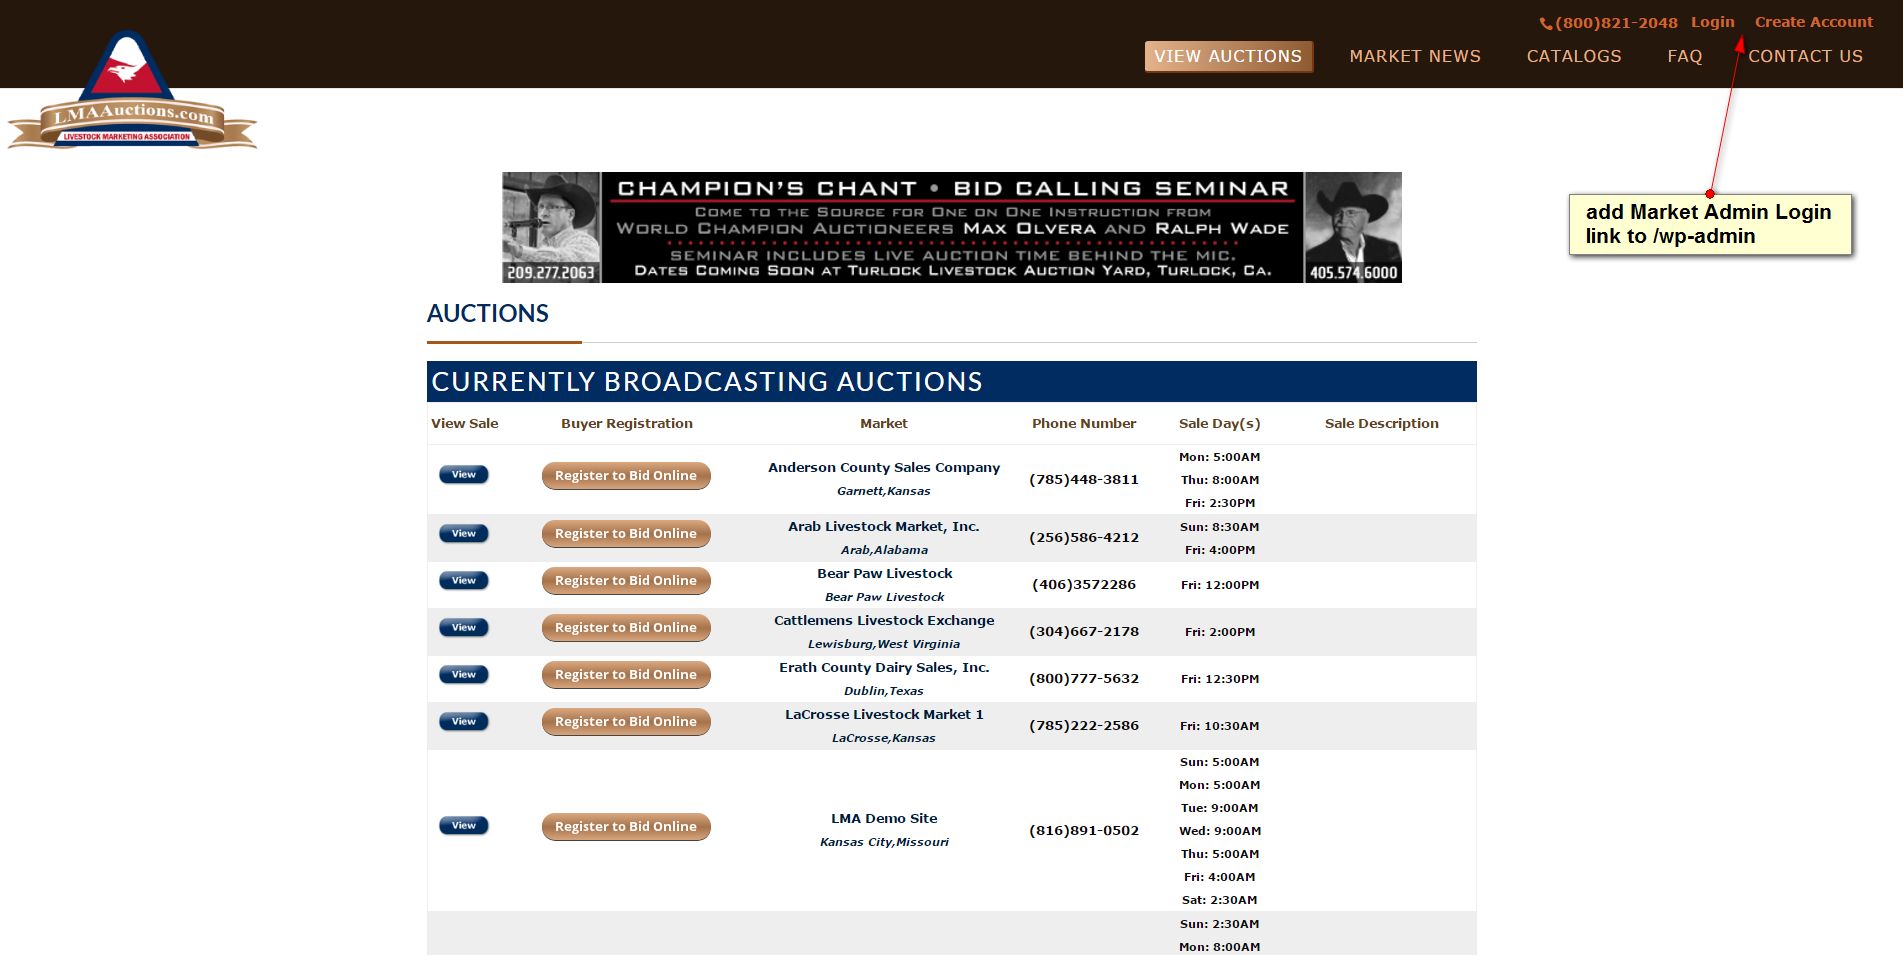Click the LMAAuctions.com logo

[x=132, y=92]
